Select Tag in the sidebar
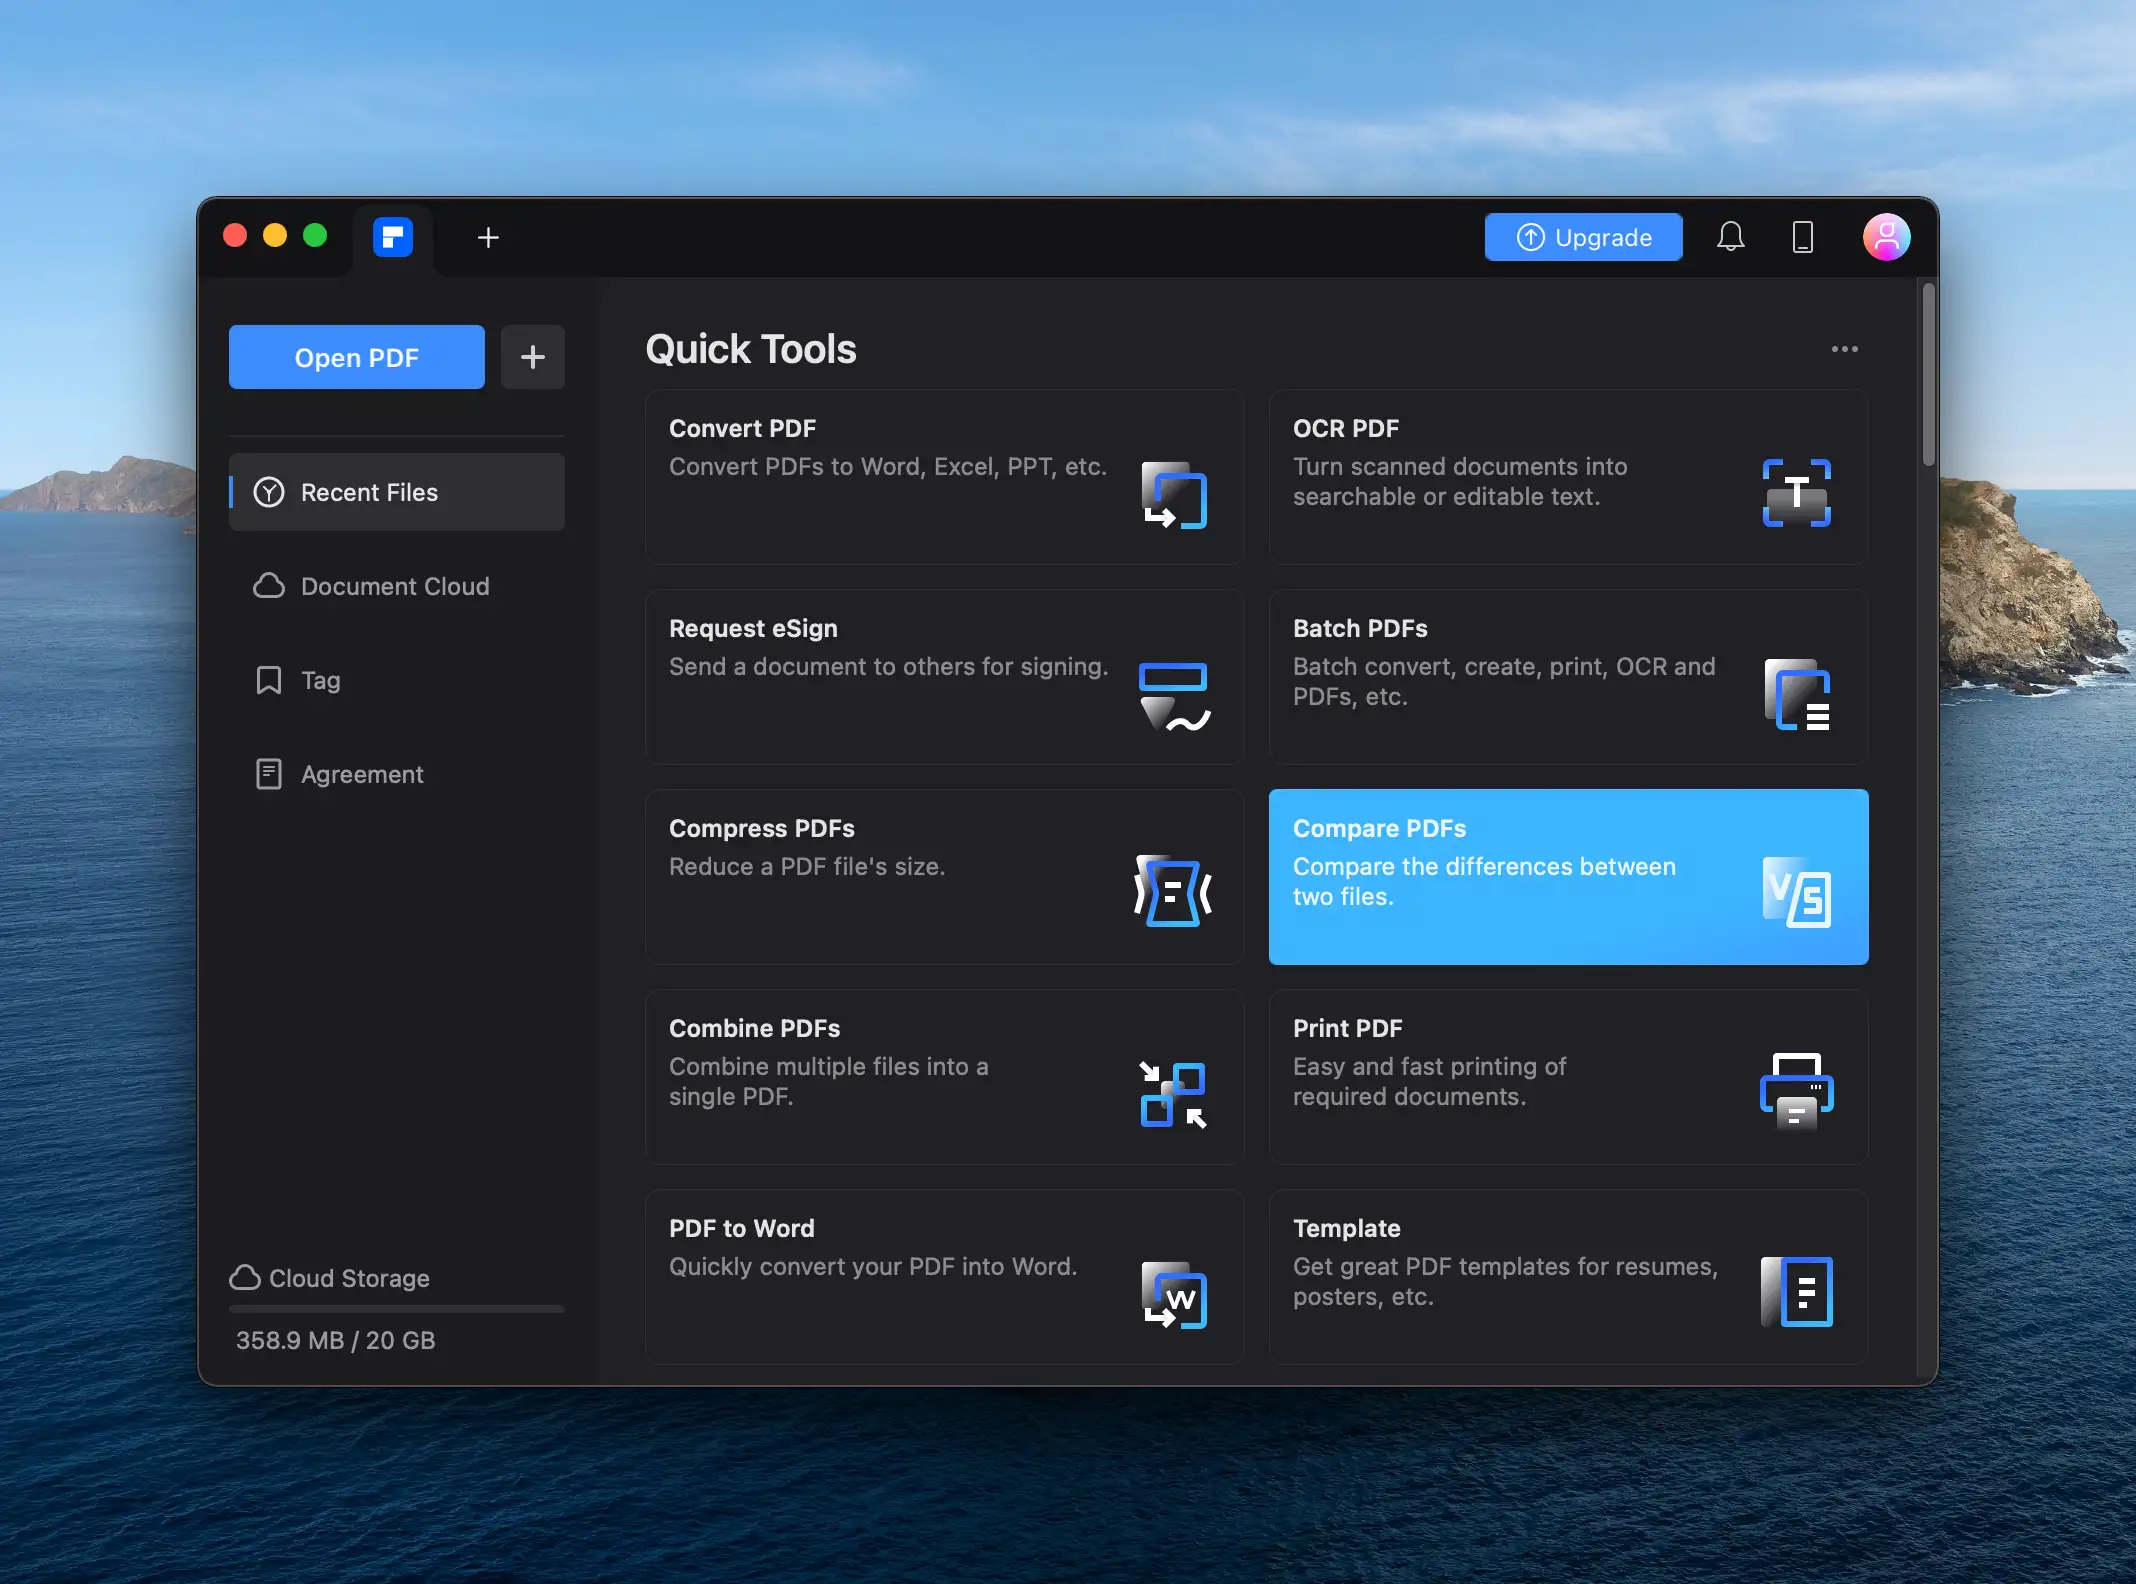 tap(397, 680)
